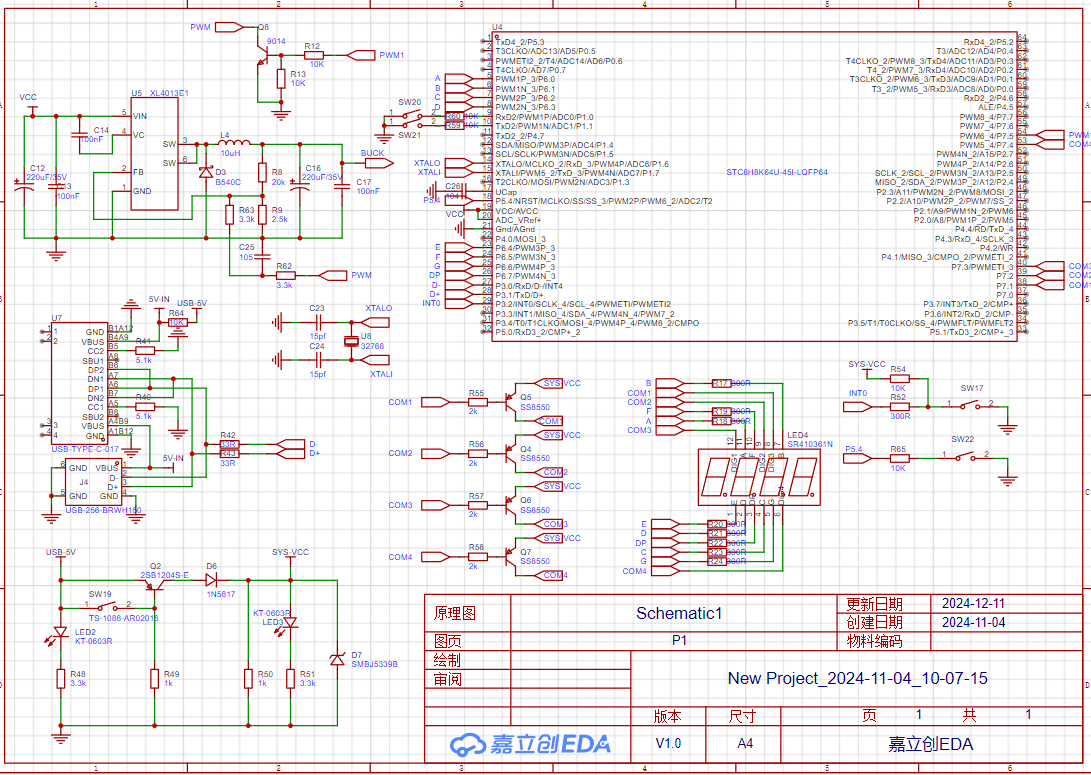Select feedback resistor R8 20k
1091x775 pixels.
pyautogui.click(x=262, y=172)
